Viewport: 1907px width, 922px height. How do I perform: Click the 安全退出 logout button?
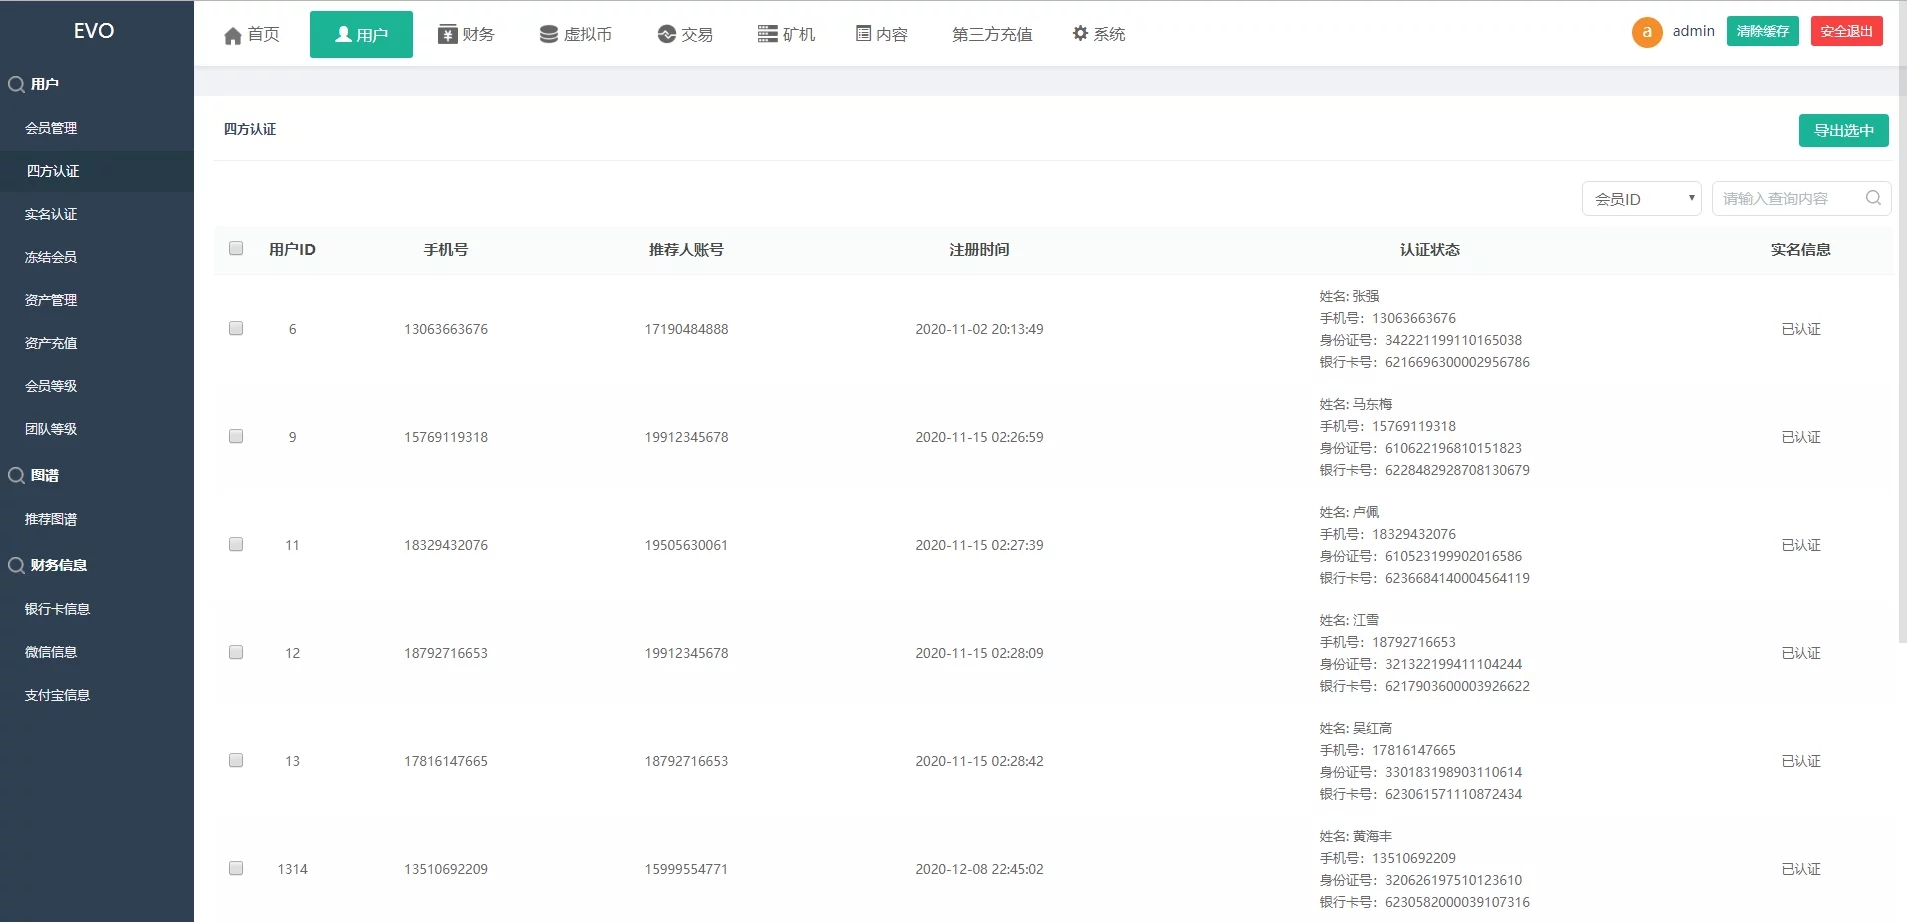coord(1846,30)
